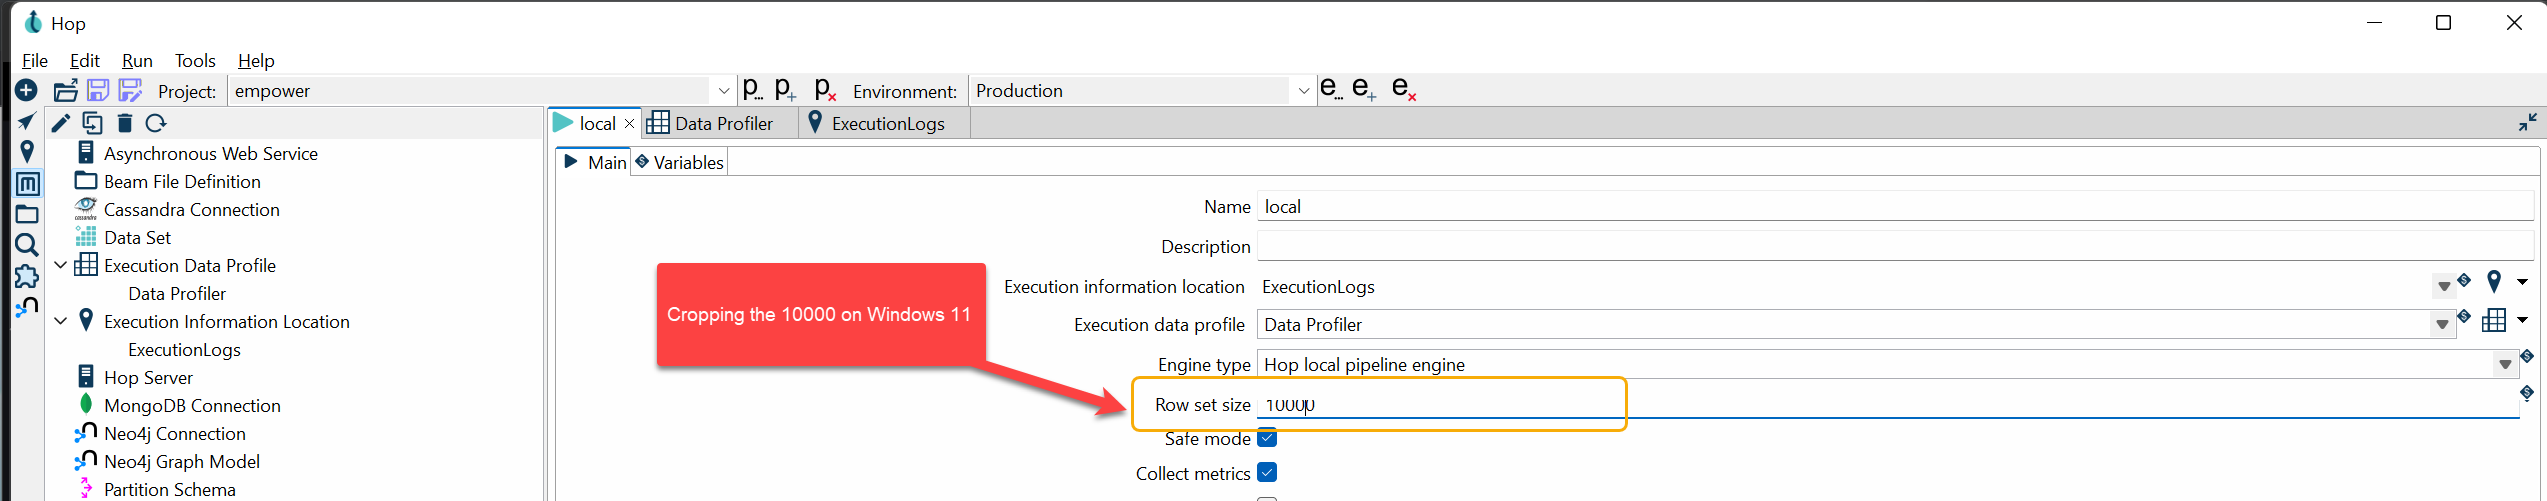Open the Execution information location dropdown arrow
The width and height of the screenshot is (2547, 501).
click(x=2444, y=287)
